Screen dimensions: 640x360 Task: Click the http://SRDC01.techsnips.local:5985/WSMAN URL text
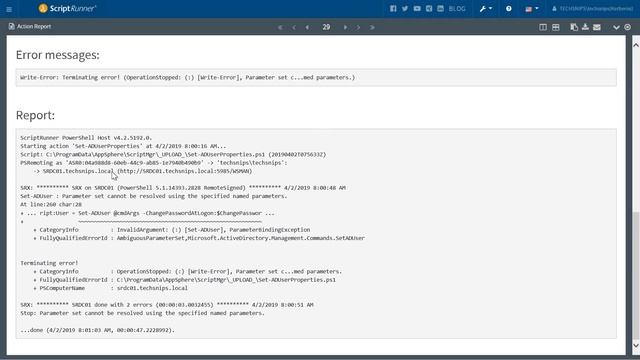185,171
